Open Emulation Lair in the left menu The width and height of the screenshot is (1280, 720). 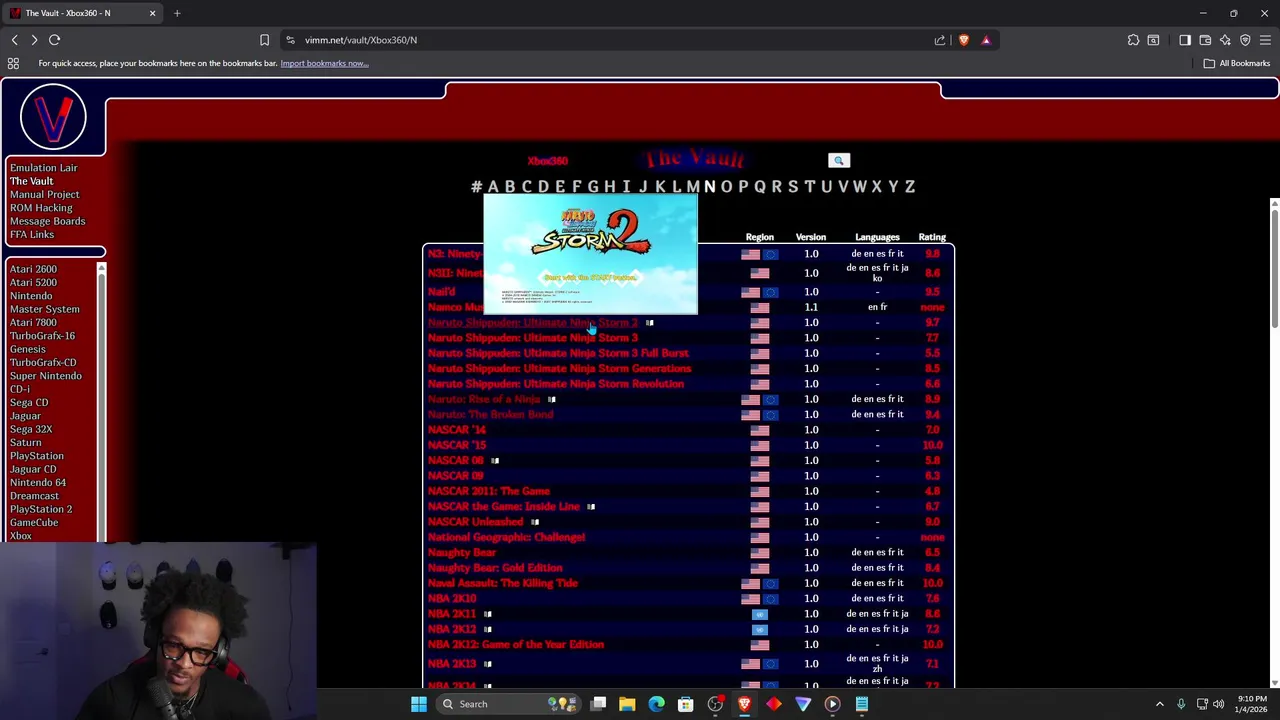point(43,168)
